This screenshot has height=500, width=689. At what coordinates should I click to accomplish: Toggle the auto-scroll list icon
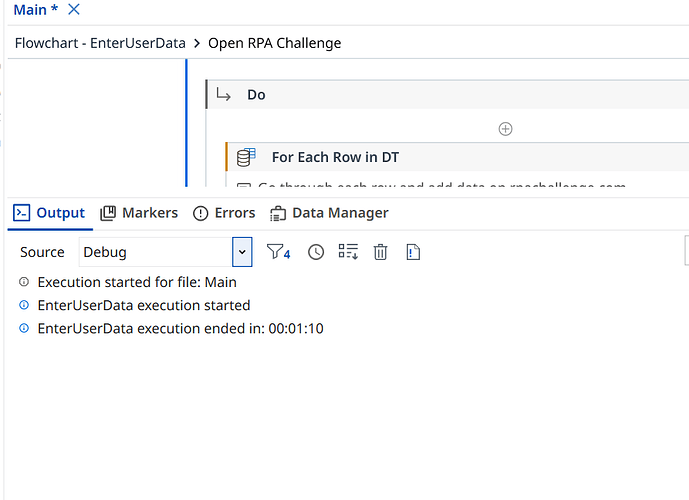[348, 252]
